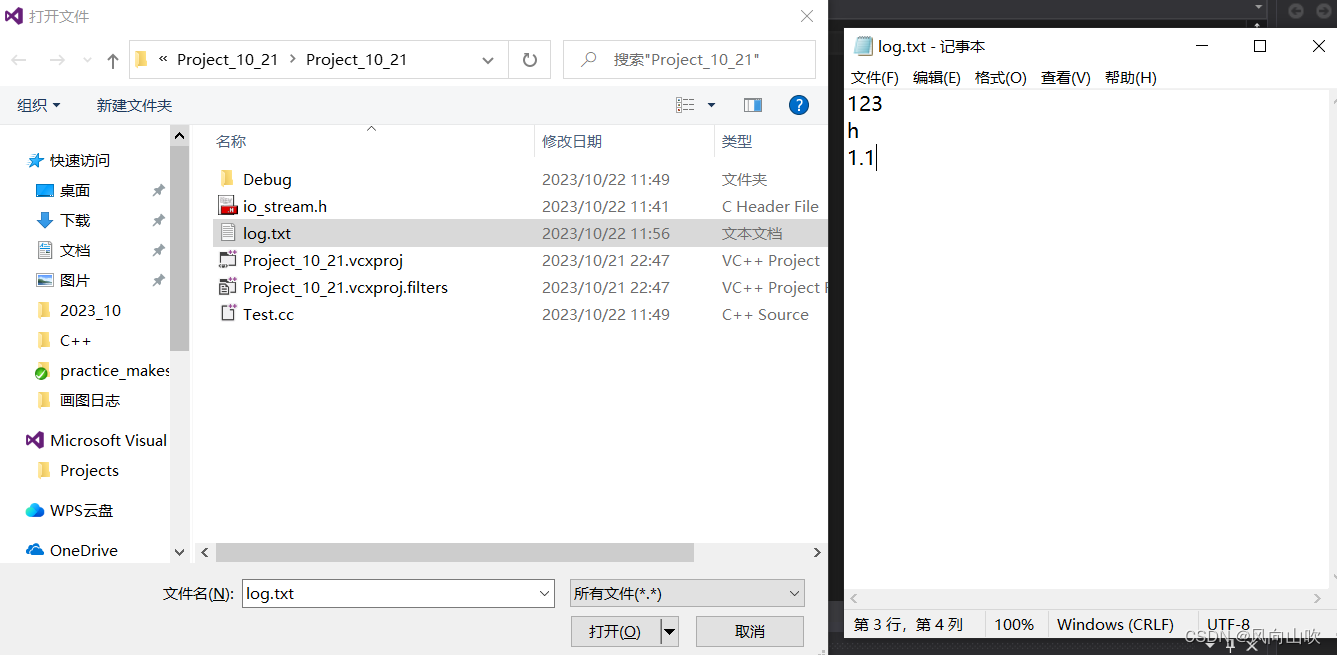Viewport: 1337px width, 655px height.
Task: Click the 打开(O) button
Action: 616,631
